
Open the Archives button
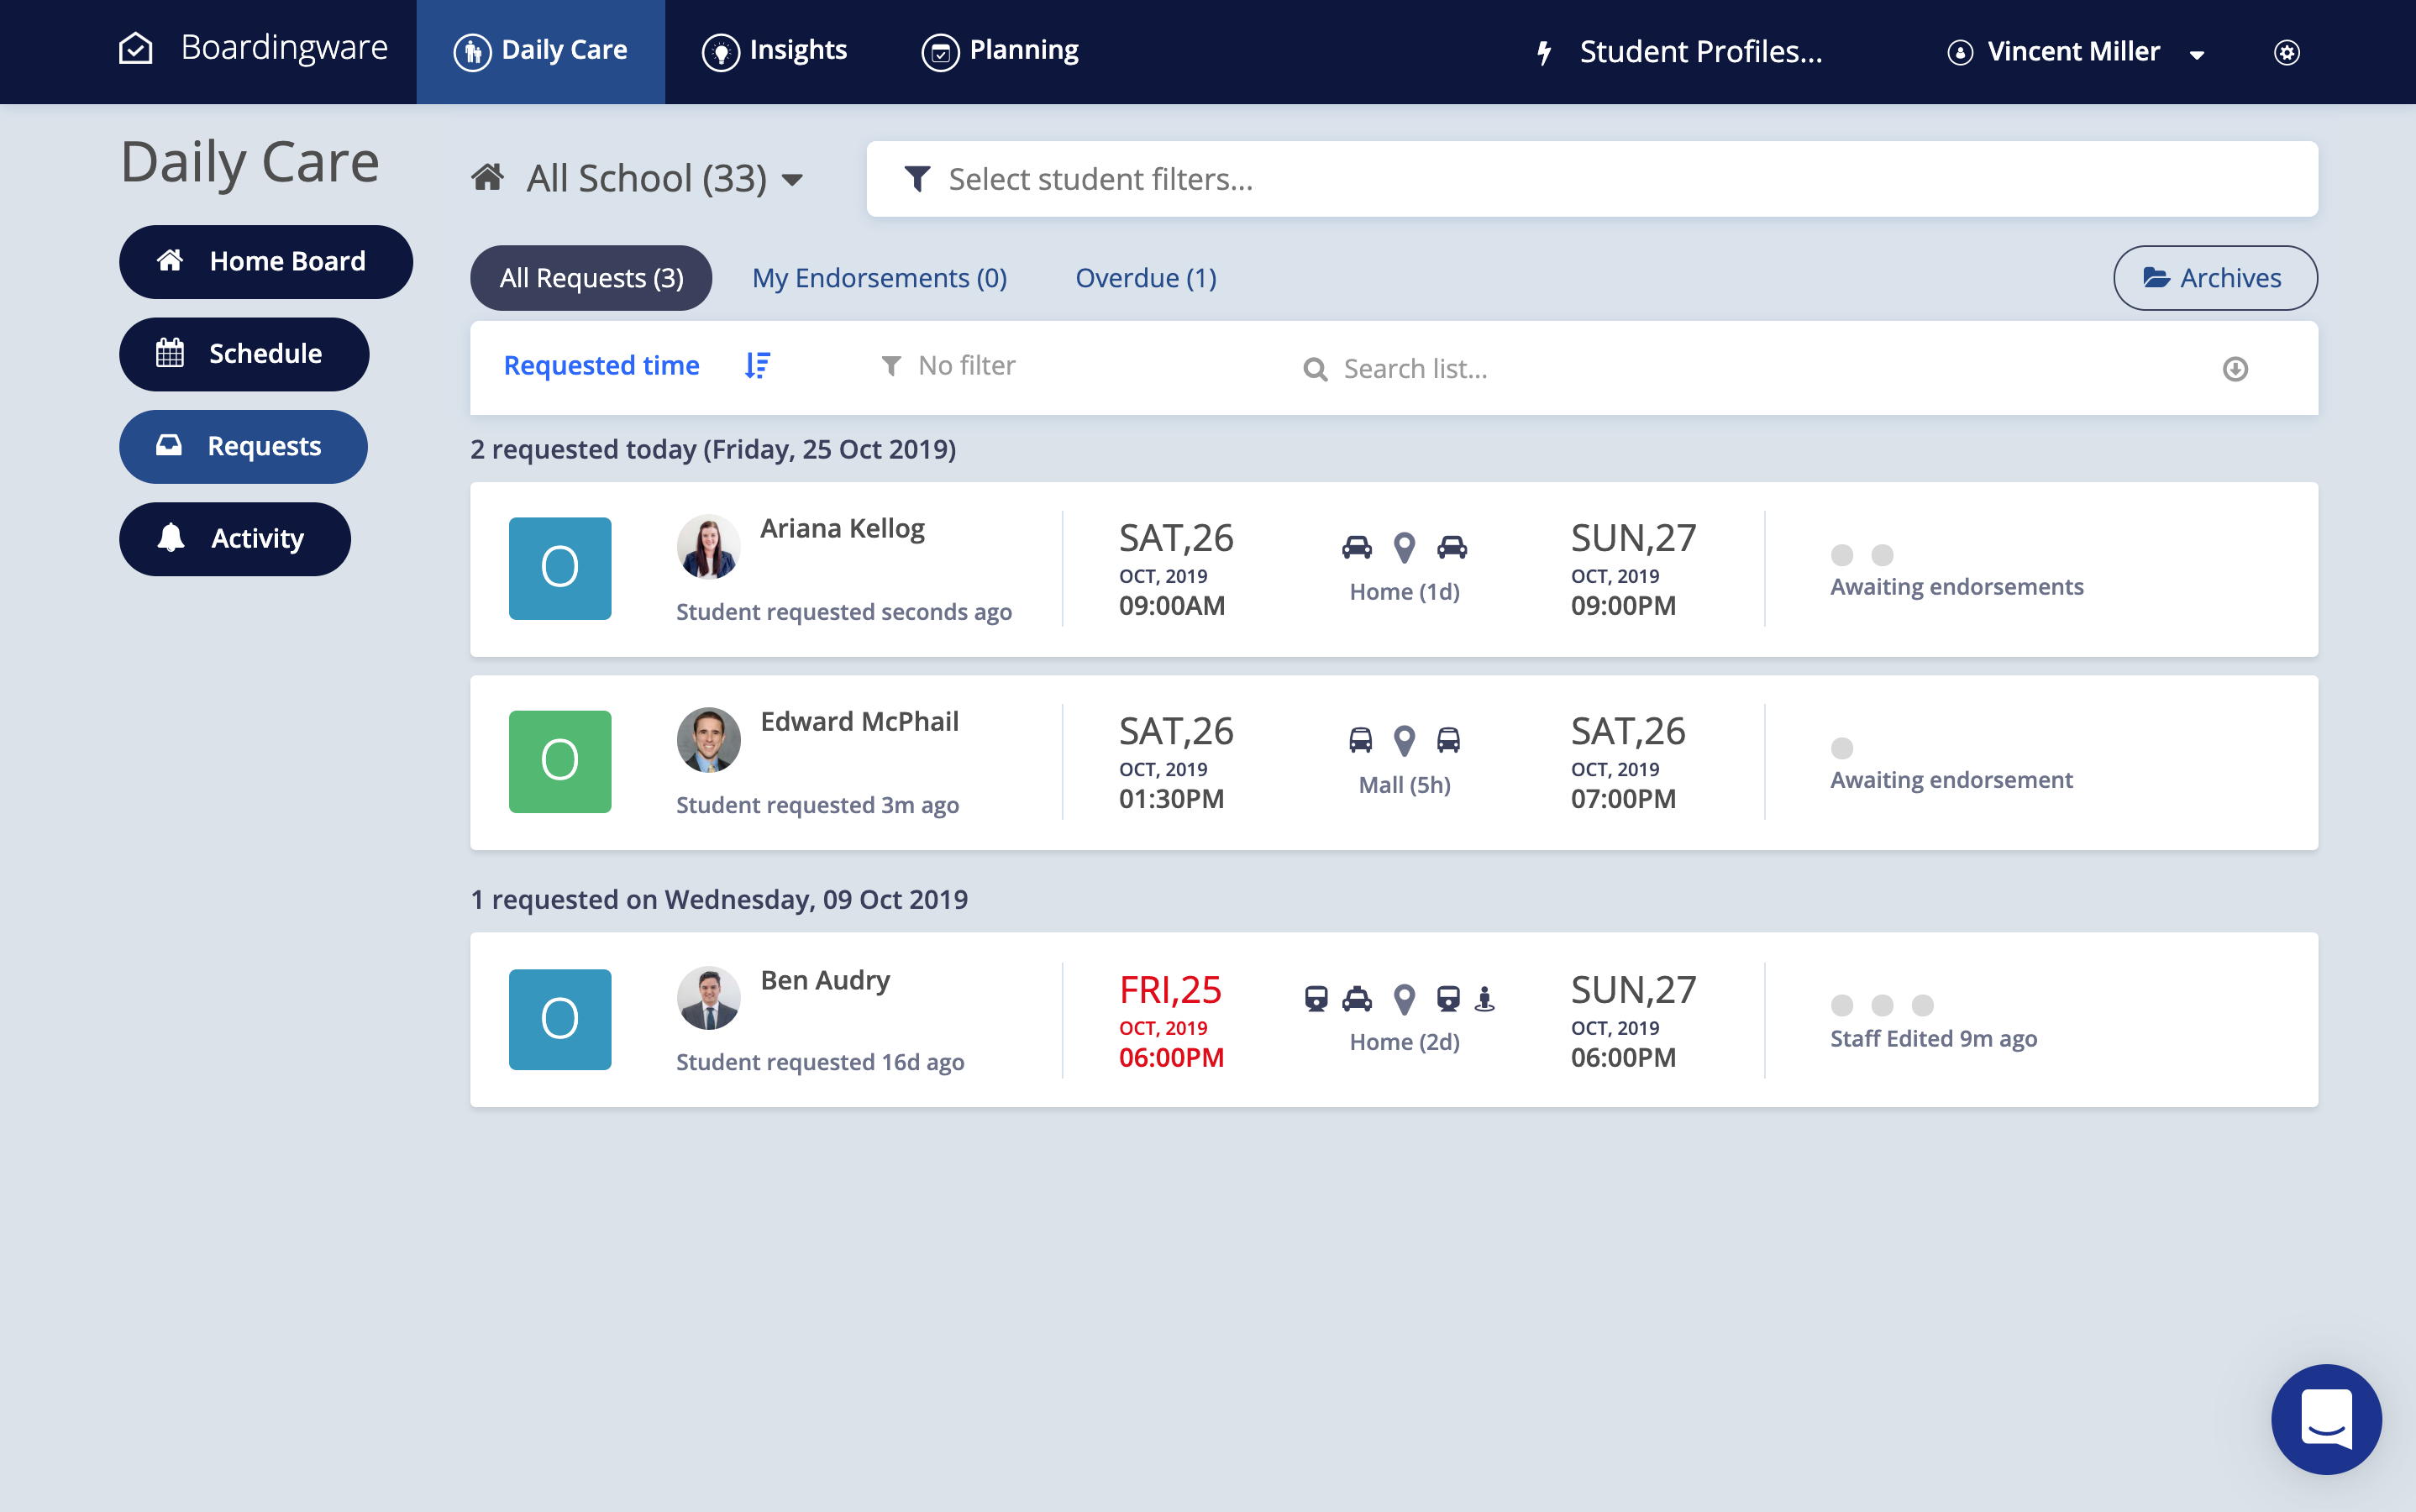(x=2214, y=278)
